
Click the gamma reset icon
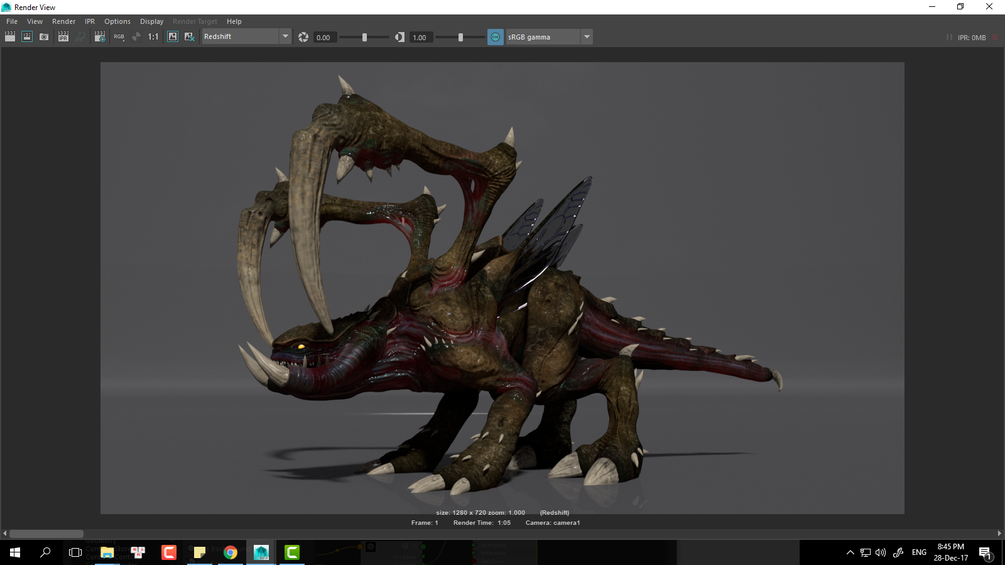[x=400, y=37]
